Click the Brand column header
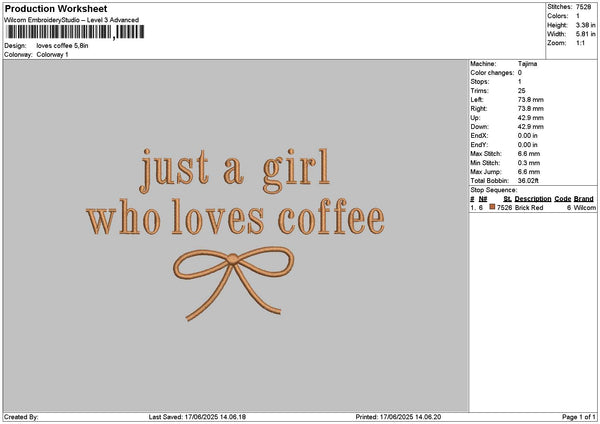 (584, 199)
